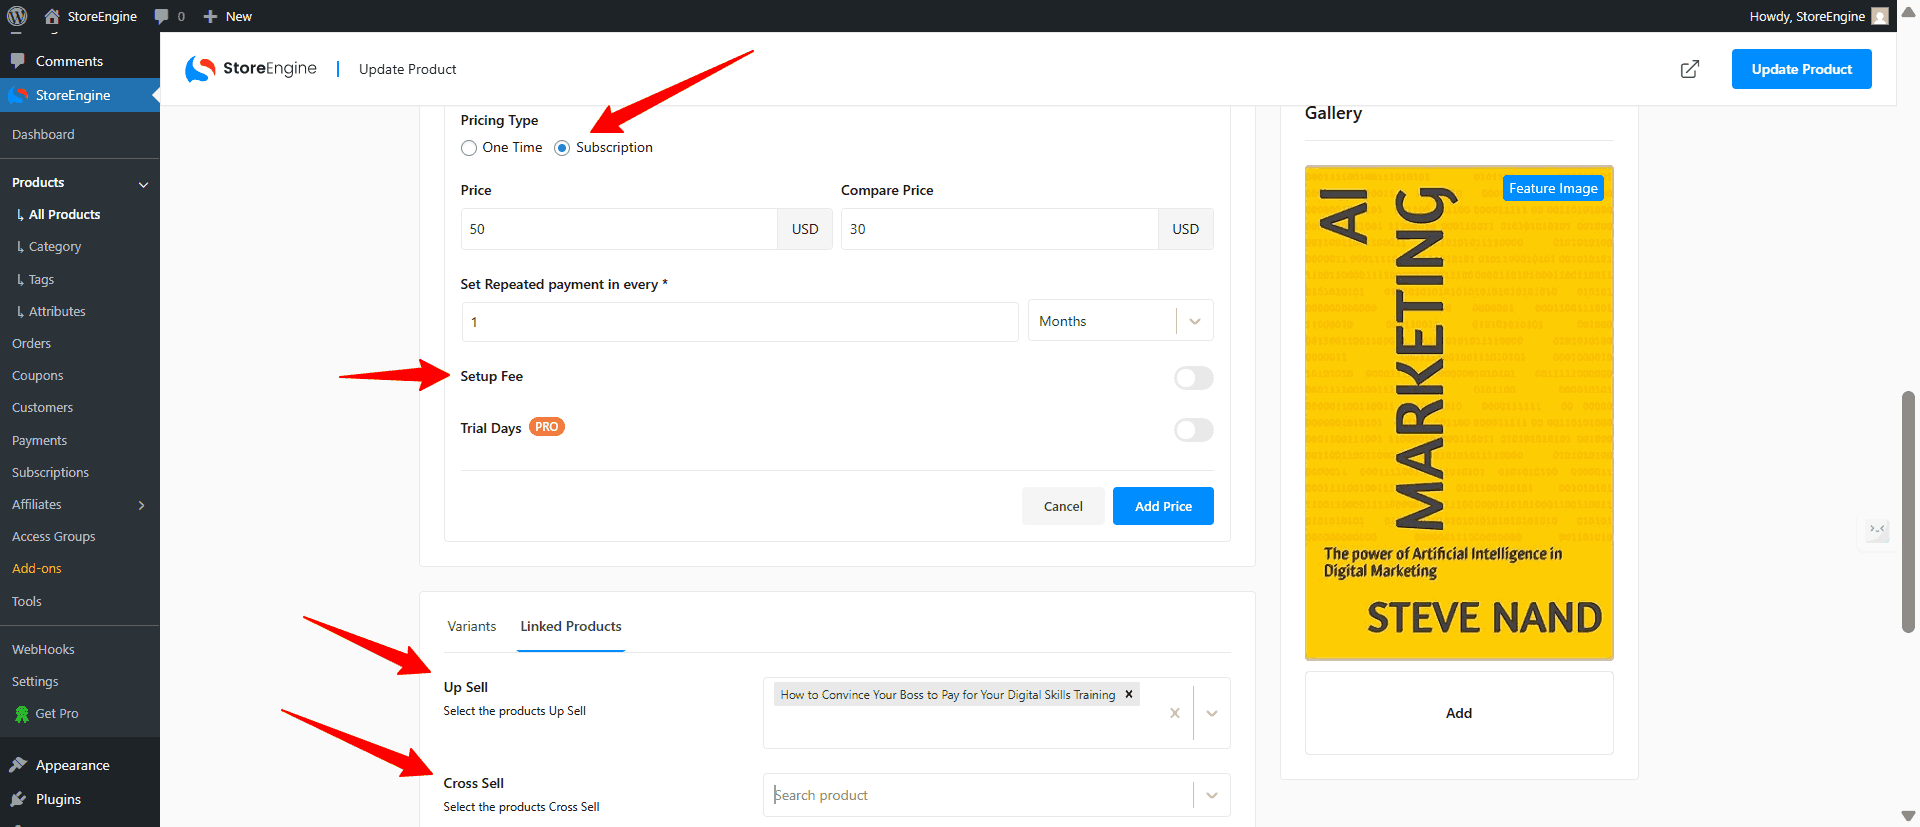Click the StoreEngine logo in header

point(251,69)
